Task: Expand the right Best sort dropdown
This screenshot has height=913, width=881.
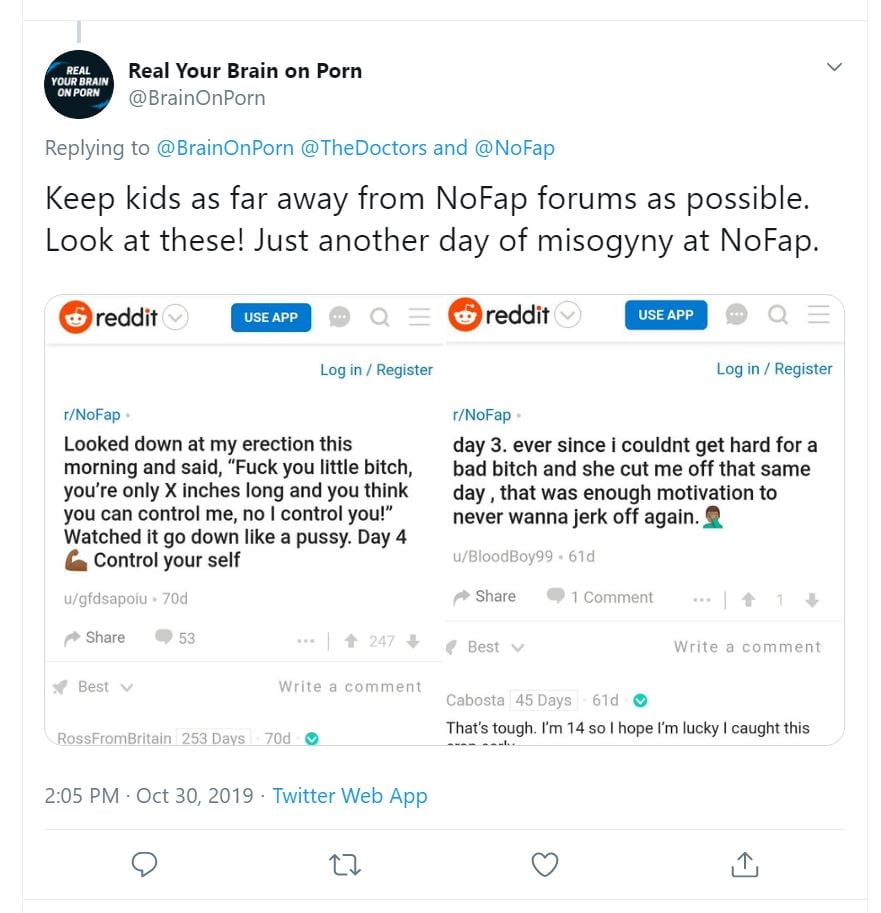Action: [x=517, y=648]
